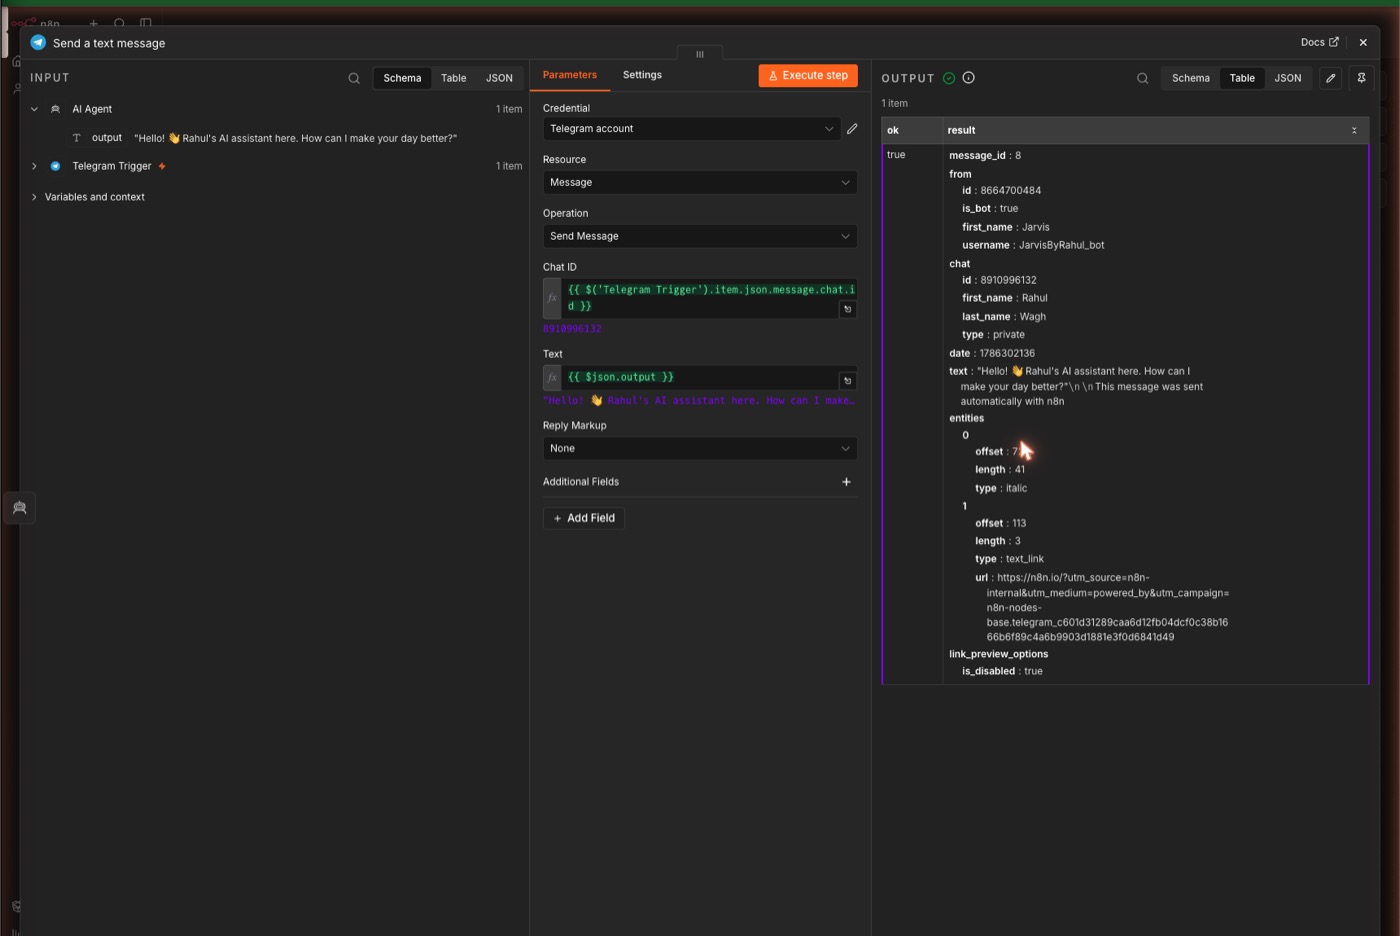1400x936 pixels.
Task: Click the Text expression field
Action: [700, 377]
